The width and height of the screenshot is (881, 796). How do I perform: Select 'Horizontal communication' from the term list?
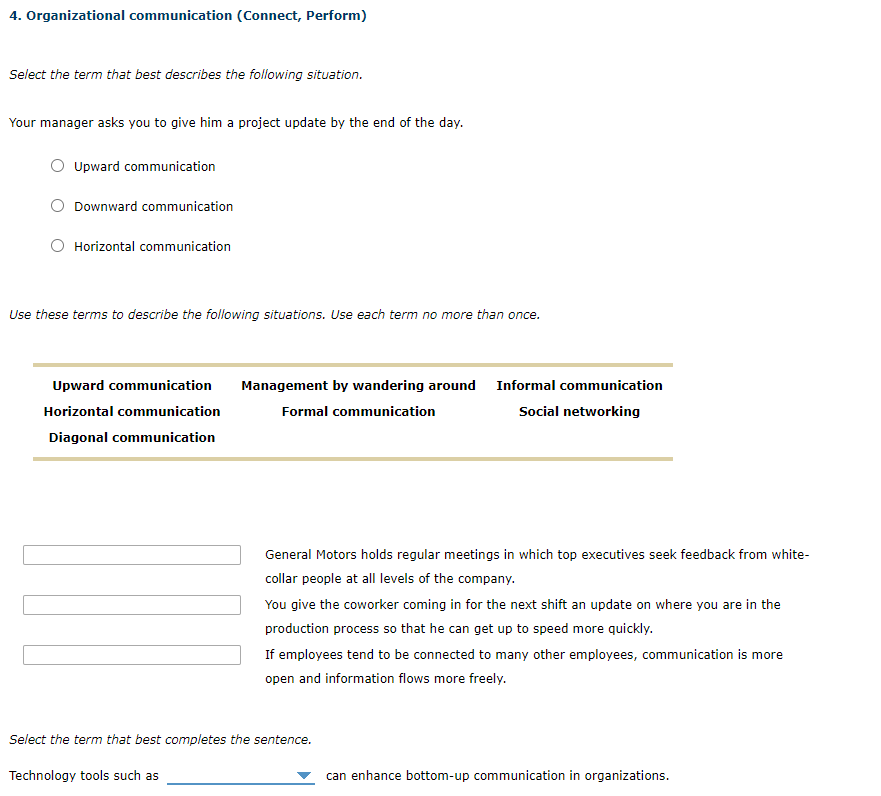[x=131, y=411]
